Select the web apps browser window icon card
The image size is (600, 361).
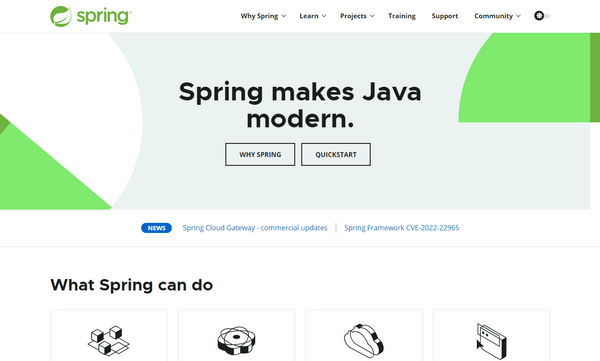492,335
